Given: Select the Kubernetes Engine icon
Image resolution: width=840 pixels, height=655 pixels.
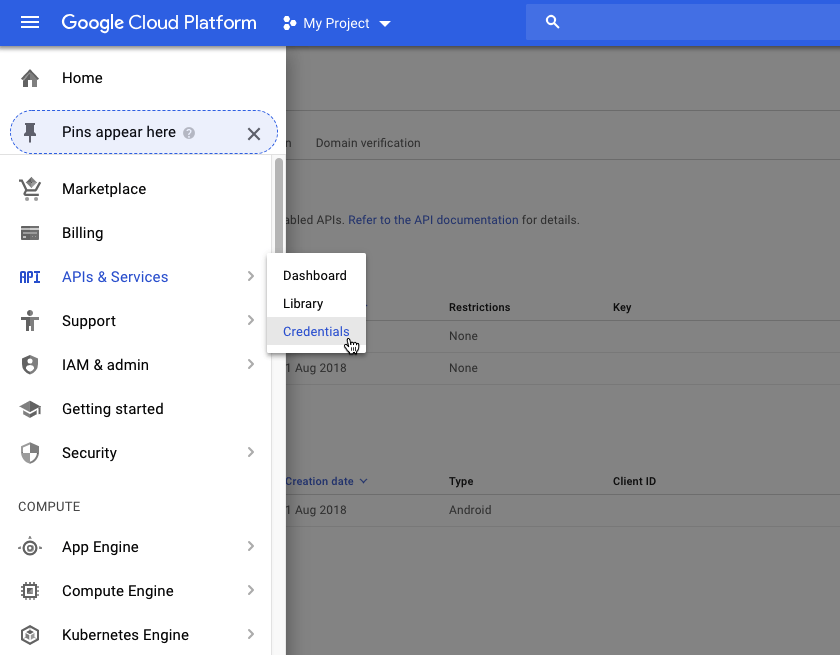Looking at the screenshot, I should pos(29,634).
